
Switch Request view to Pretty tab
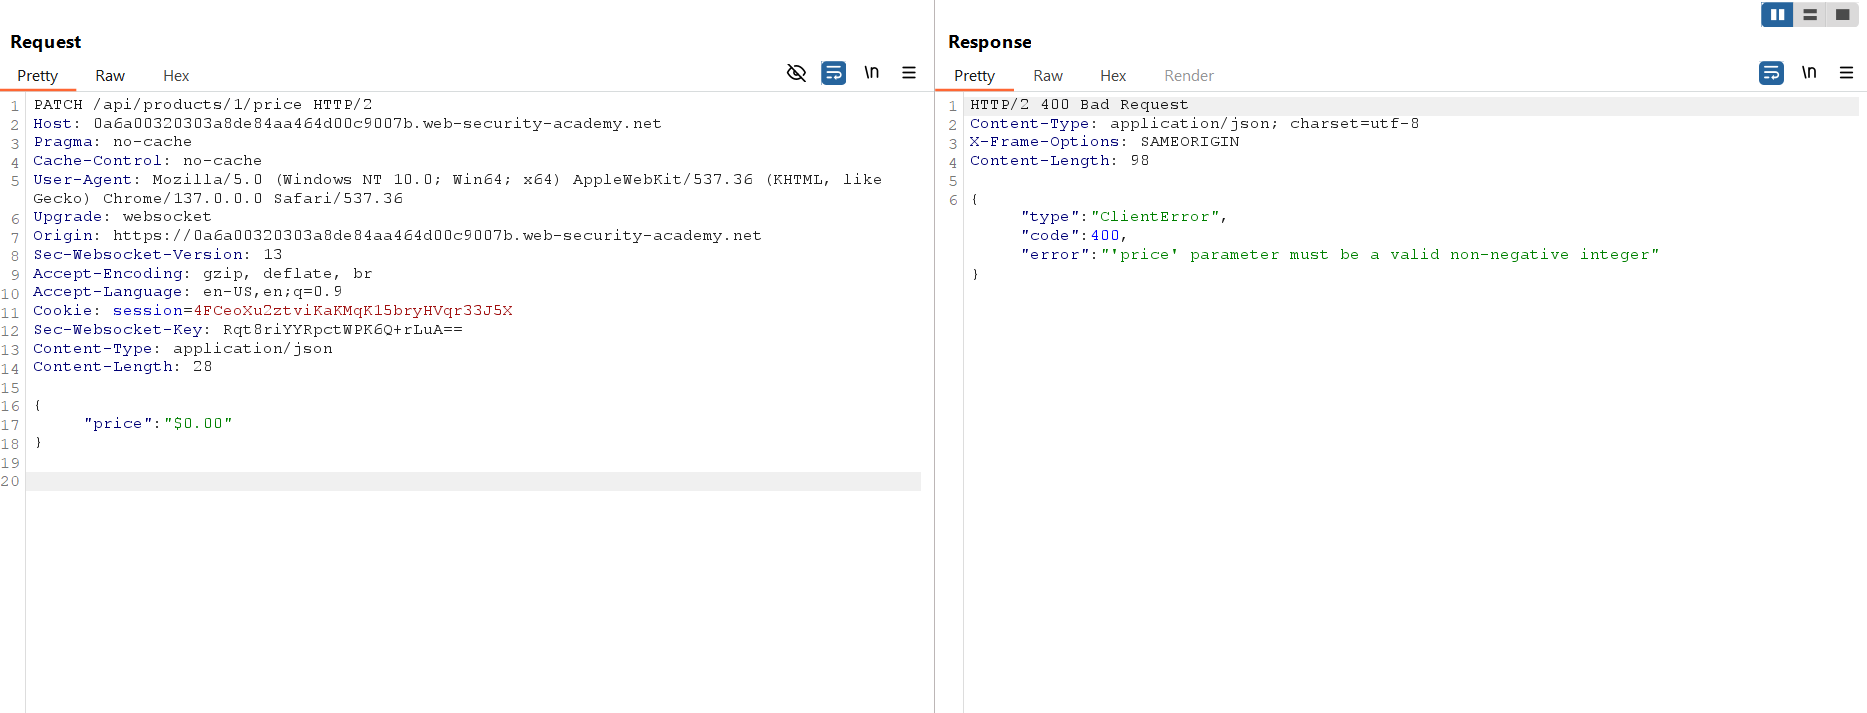click(x=38, y=76)
